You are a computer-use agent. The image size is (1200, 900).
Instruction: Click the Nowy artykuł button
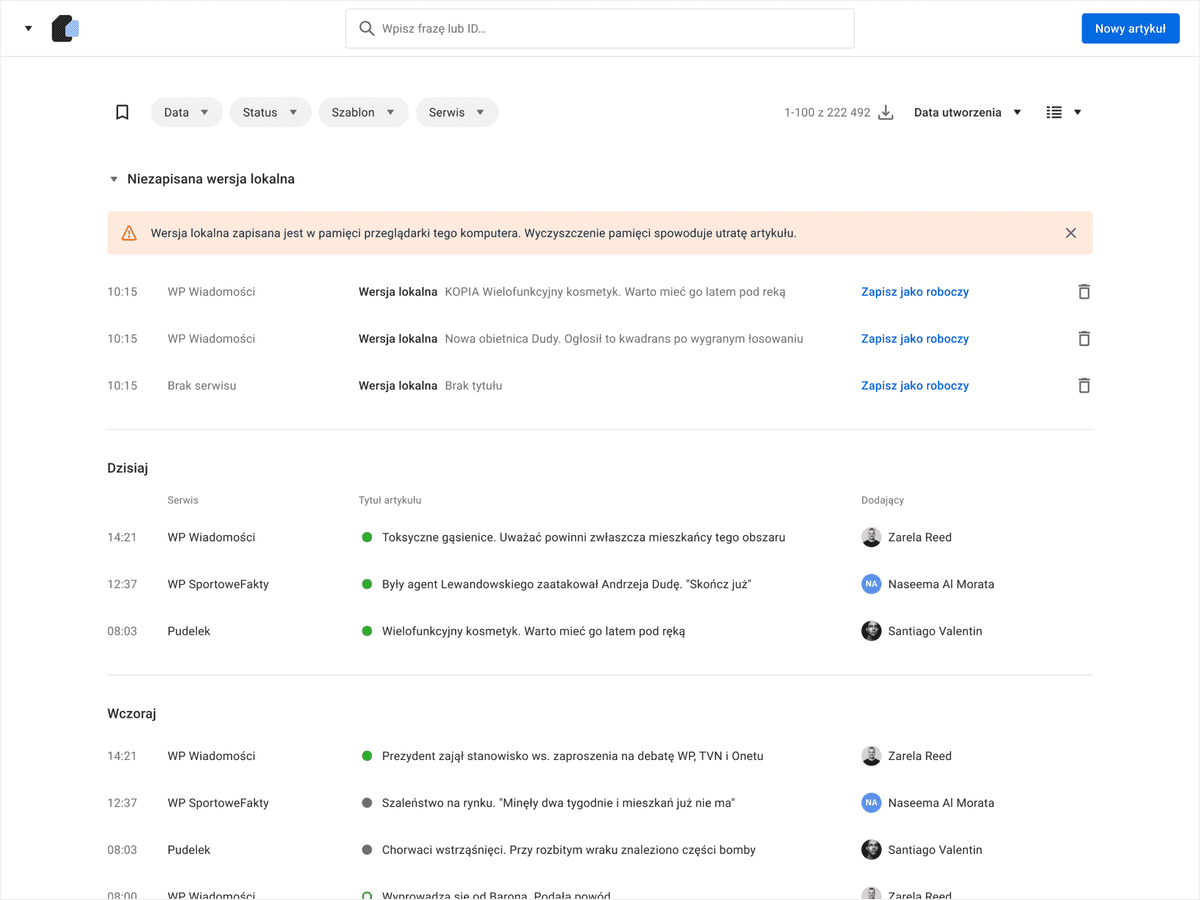1130,28
